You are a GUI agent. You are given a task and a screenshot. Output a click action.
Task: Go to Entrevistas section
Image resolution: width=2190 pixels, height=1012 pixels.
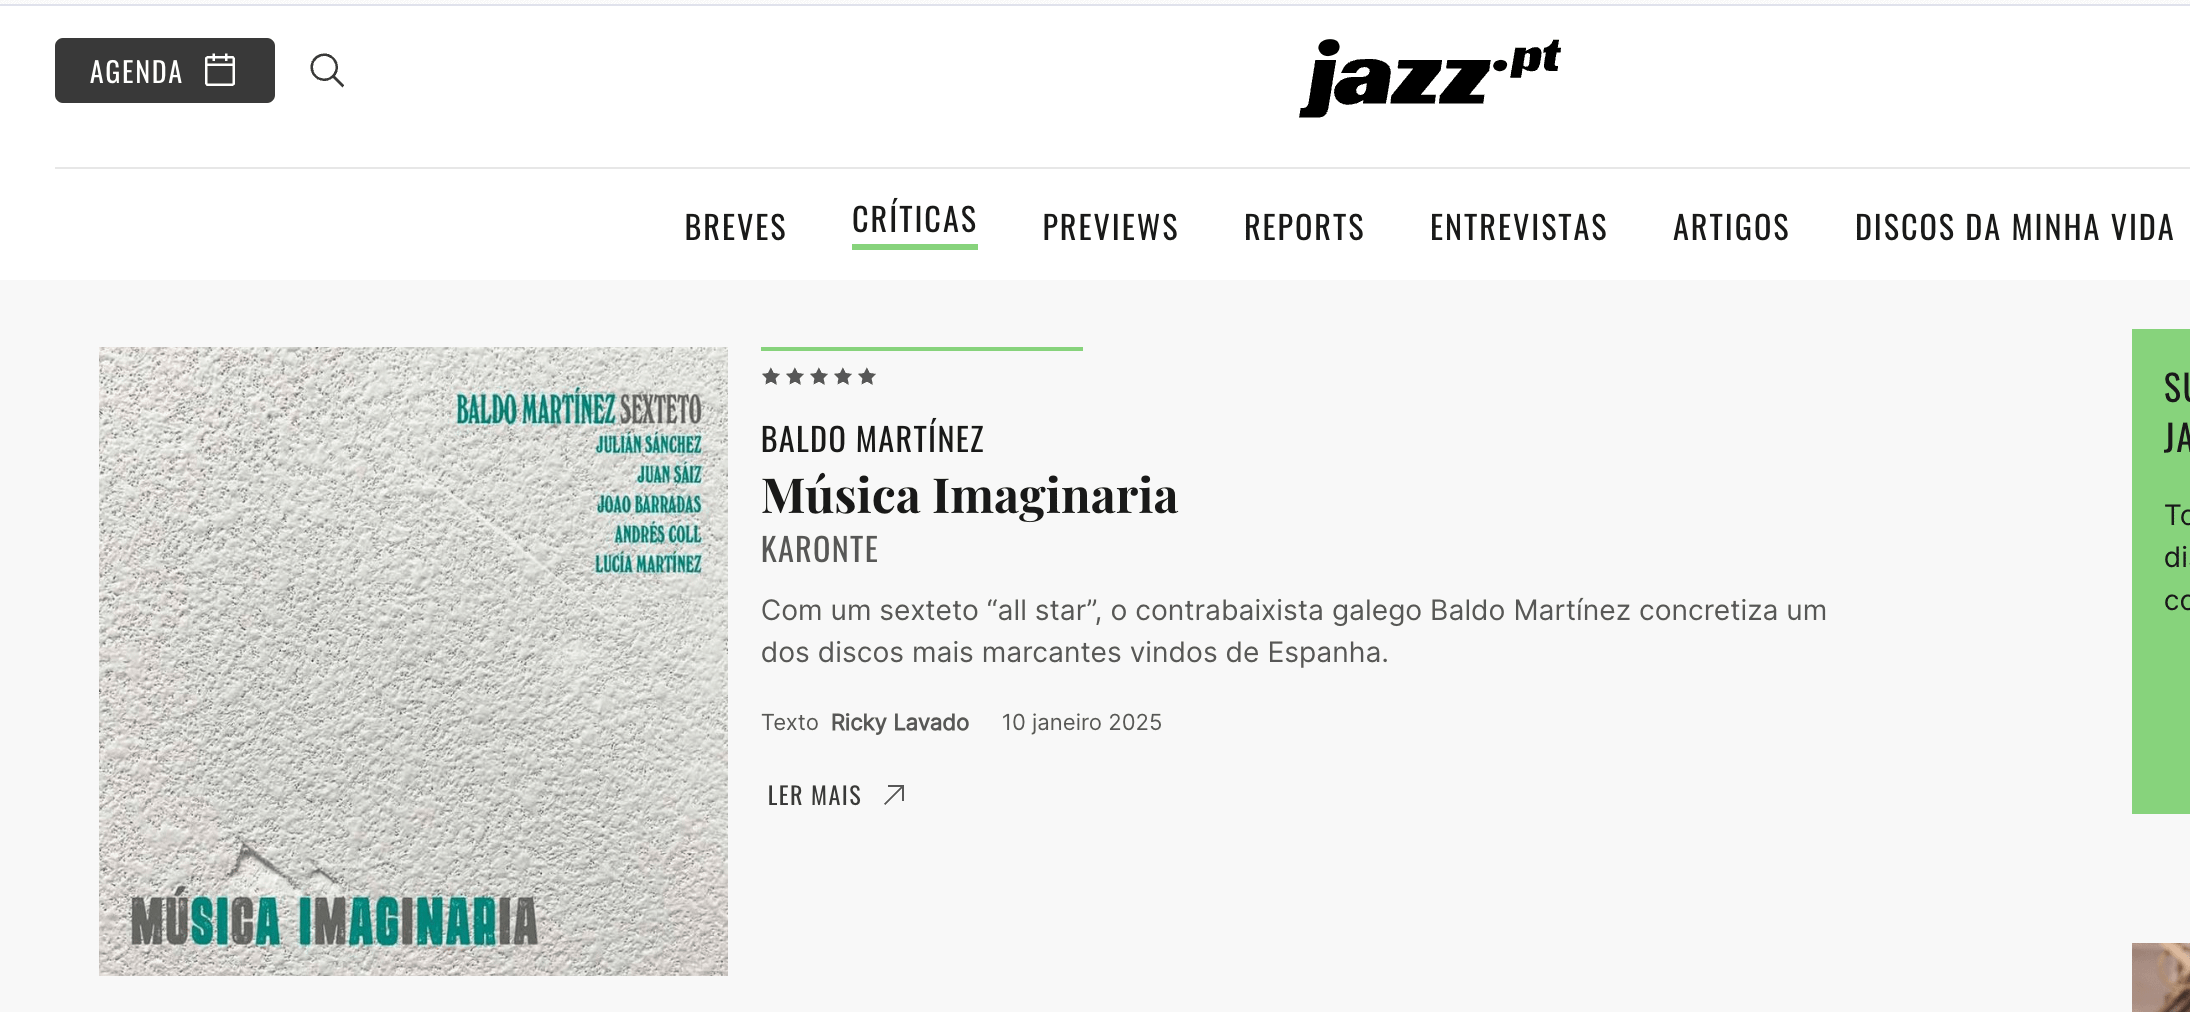pos(1519,227)
